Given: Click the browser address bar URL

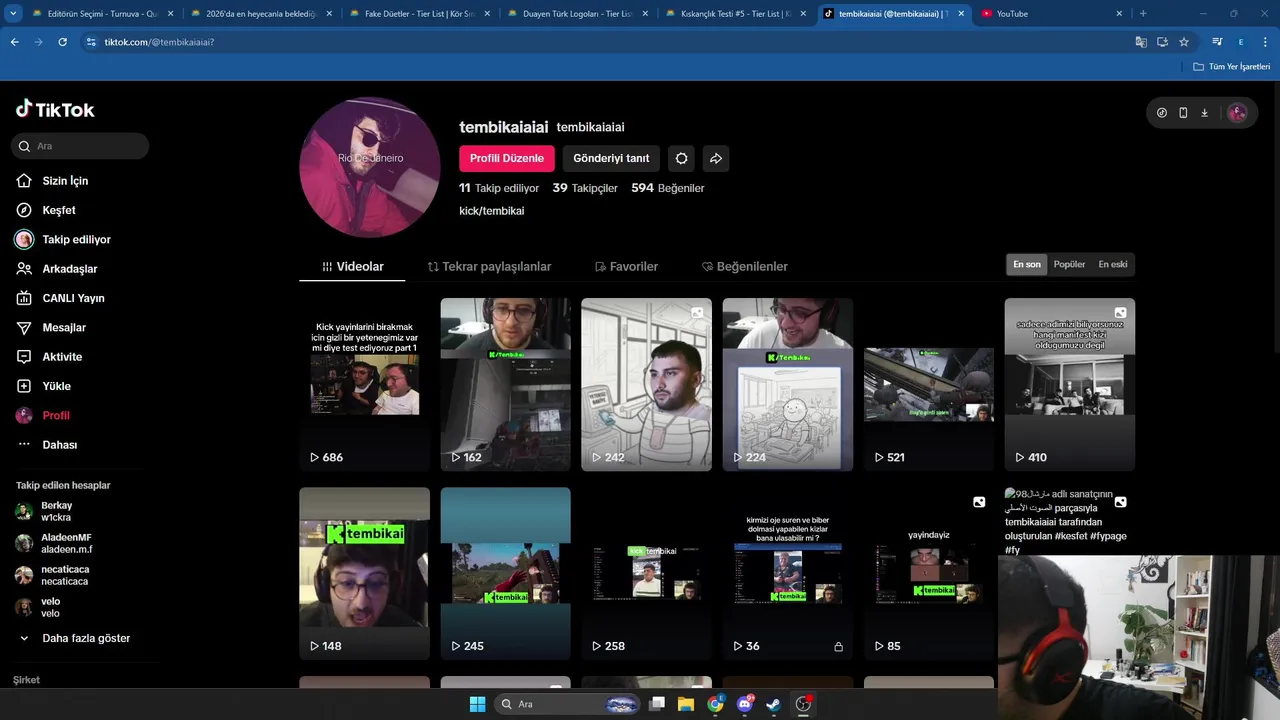Looking at the screenshot, I should pos(159,42).
